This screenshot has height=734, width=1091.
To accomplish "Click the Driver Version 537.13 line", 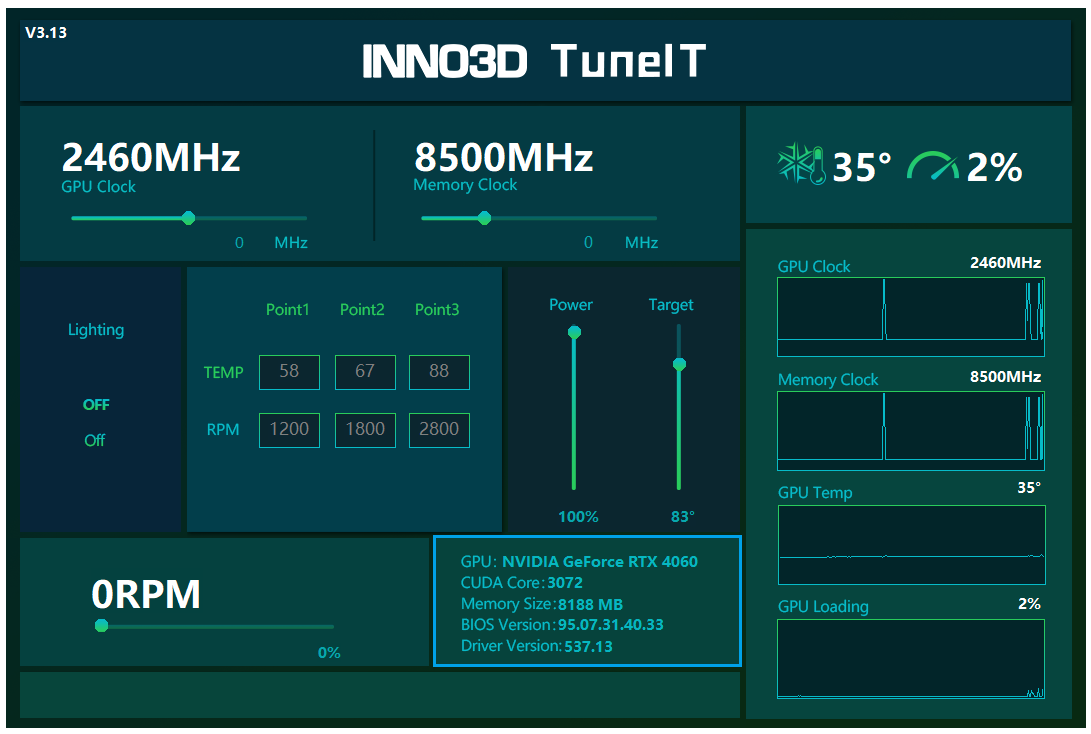I will [536, 646].
